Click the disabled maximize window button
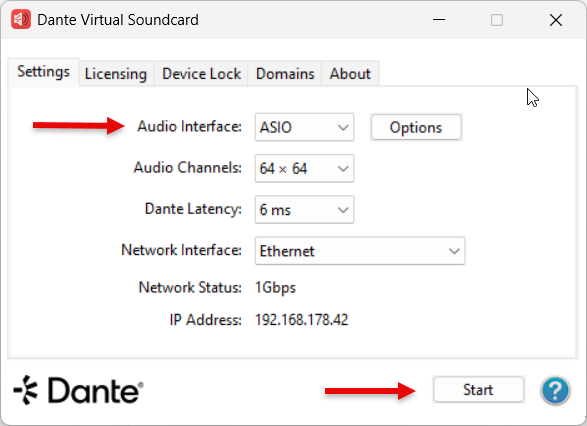 coord(497,19)
